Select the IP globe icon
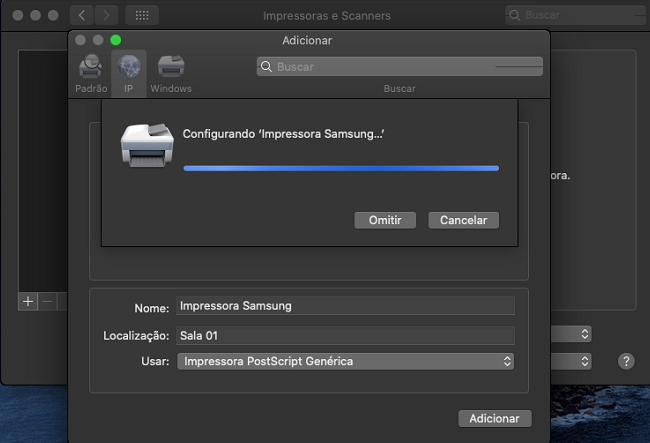 coord(129,68)
